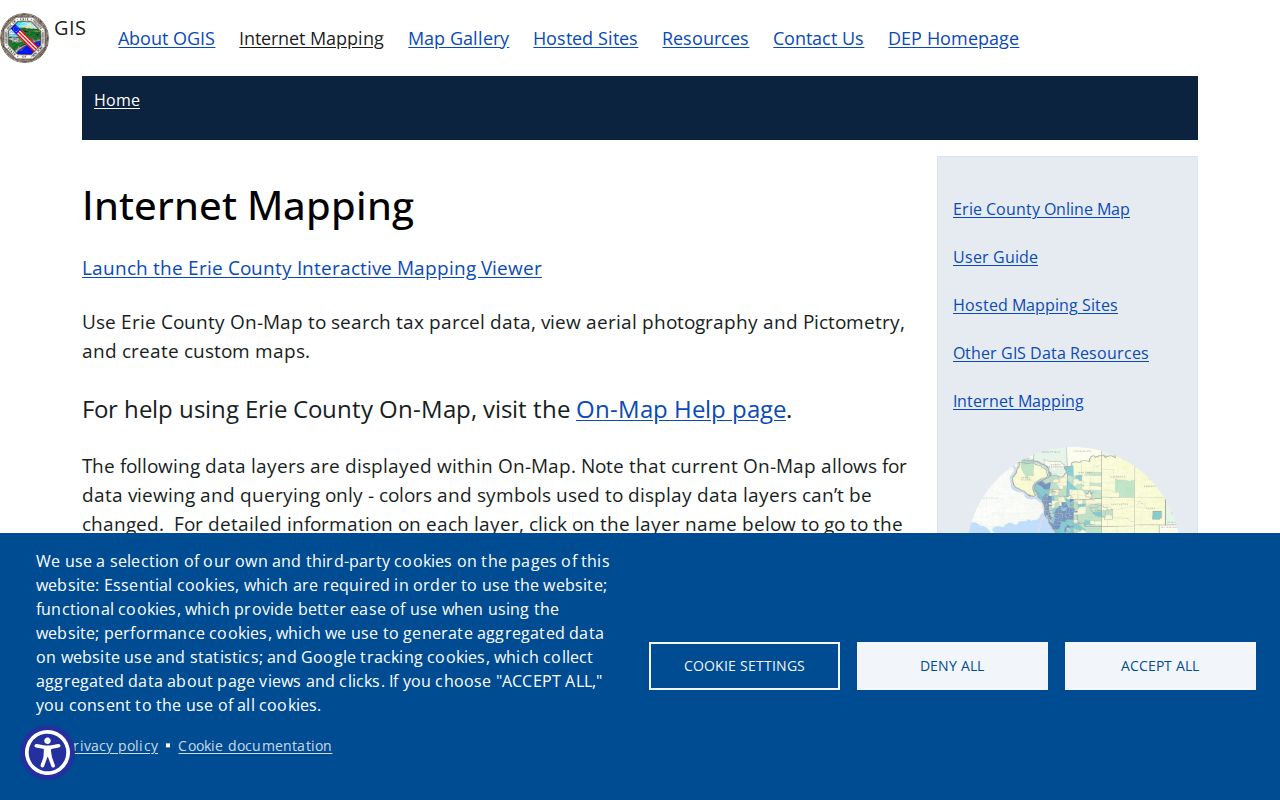The image size is (1280, 800).
Task: Open the Resources nav link
Action: [x=705, y=38]
